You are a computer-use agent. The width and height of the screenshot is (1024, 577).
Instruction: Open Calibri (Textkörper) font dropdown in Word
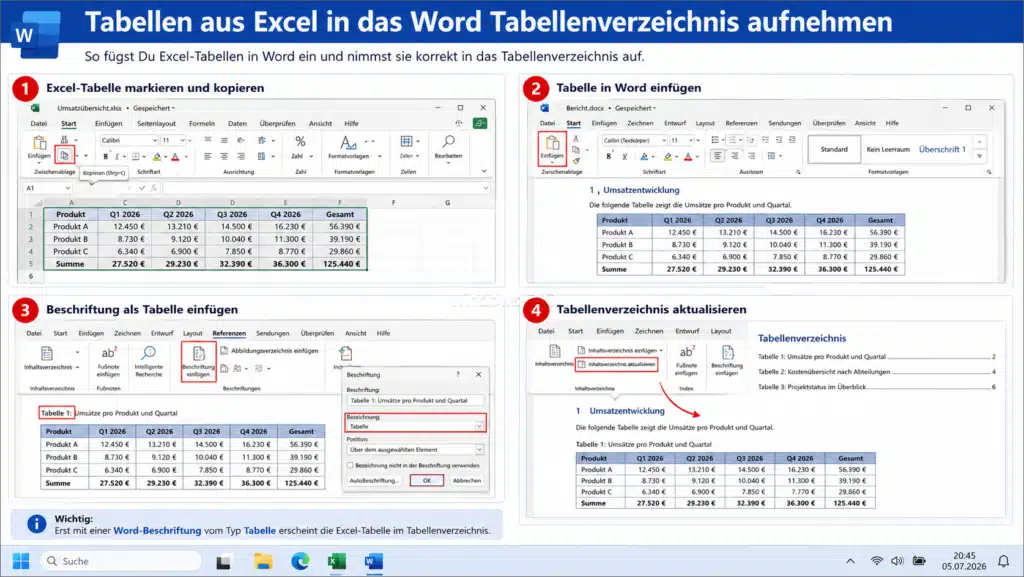664,140
